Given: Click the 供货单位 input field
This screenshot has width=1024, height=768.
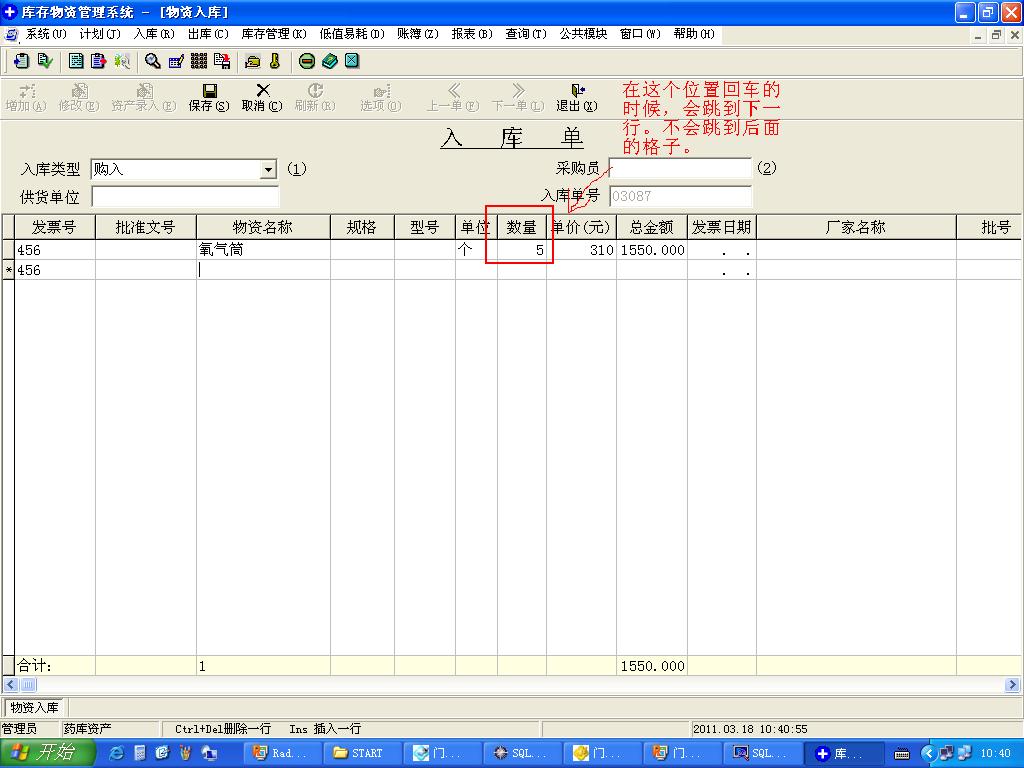Looking at the screenshot, I should coord(185,197).
